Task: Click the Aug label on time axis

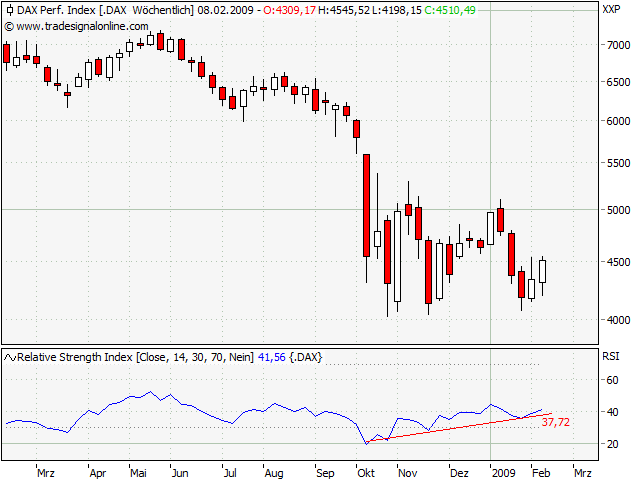Action: (274, 473)
